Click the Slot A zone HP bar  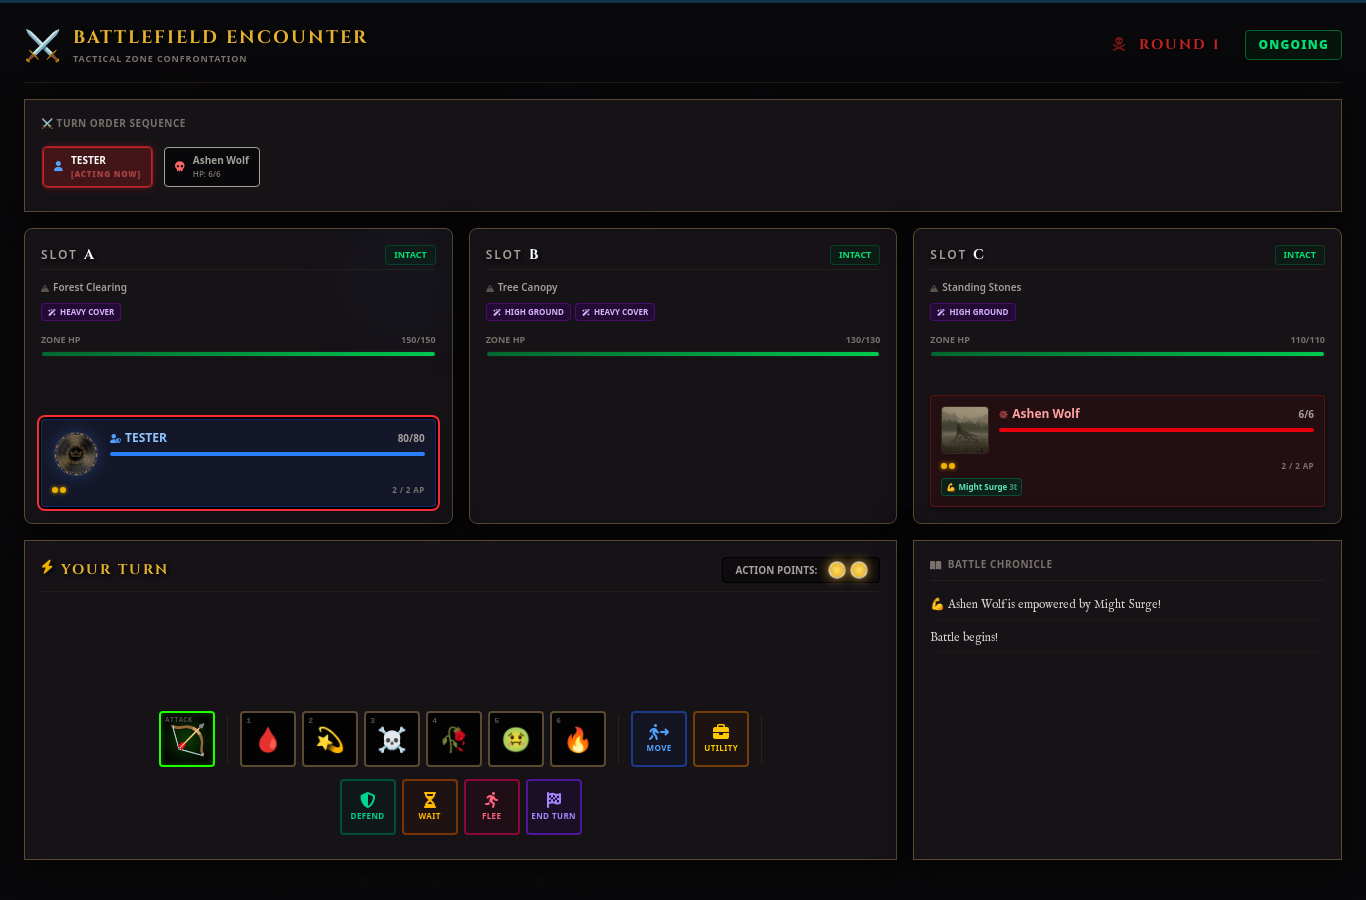238,354
